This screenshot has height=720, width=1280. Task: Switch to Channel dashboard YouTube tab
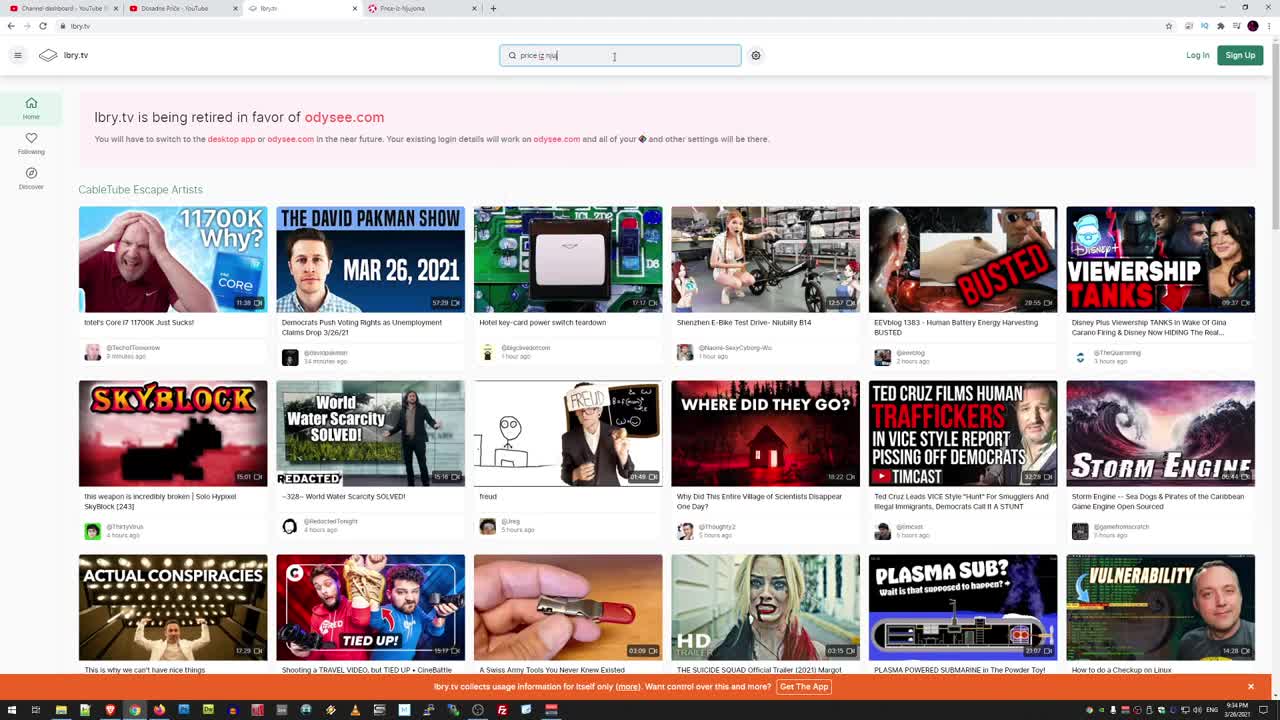[60, 8]
